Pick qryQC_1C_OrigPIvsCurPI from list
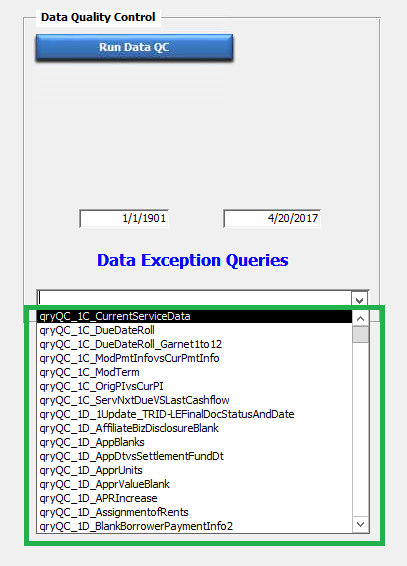The width and height of the screenshot is (407, 566). pyautogui.click(x=194, y=386)
